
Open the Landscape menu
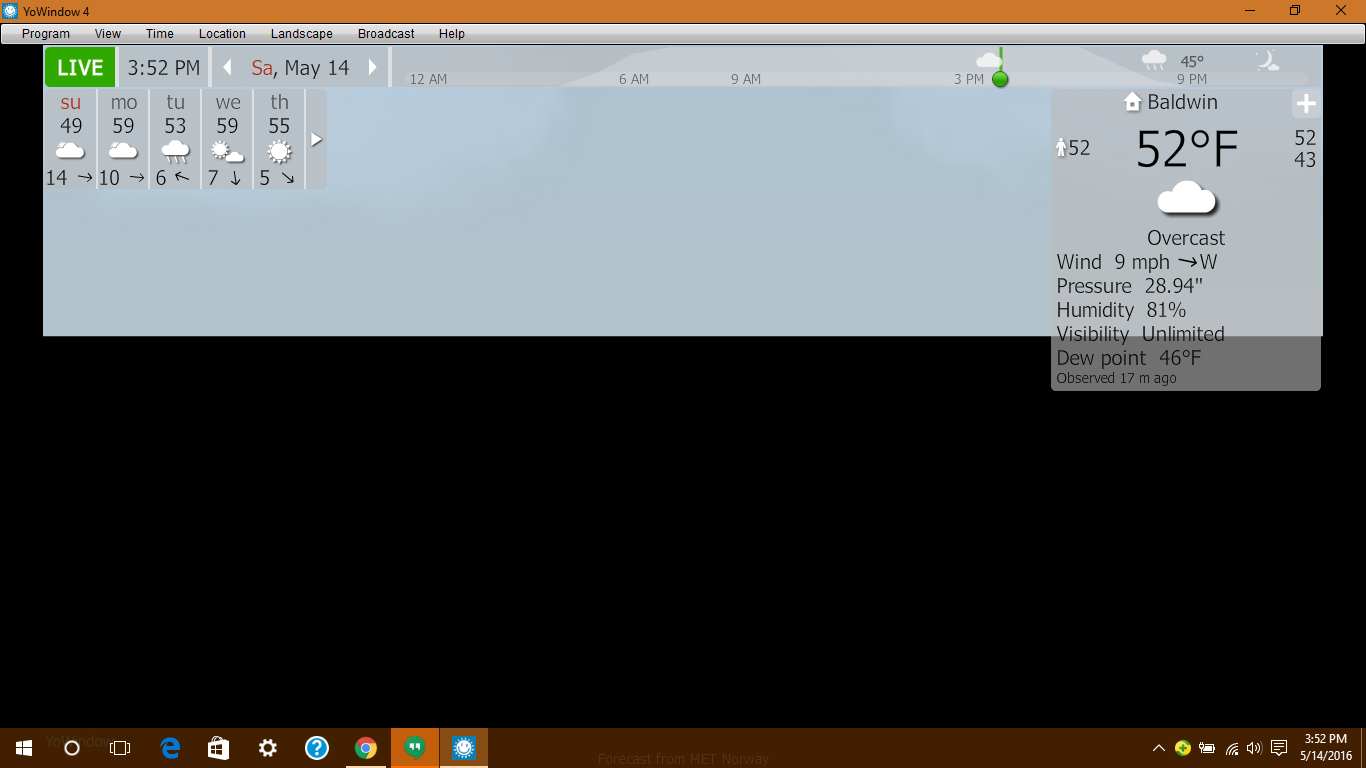point(301,34)
